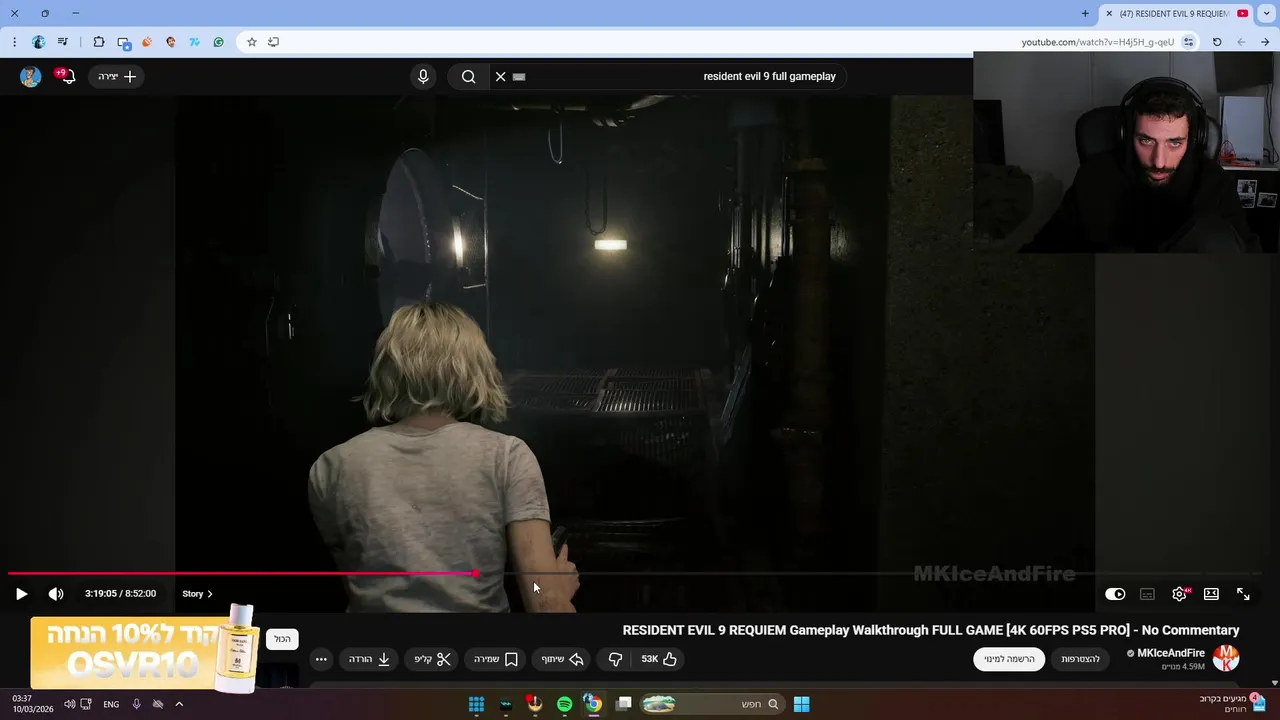Open the Create (יצירה) button

(x=117, y=76)
